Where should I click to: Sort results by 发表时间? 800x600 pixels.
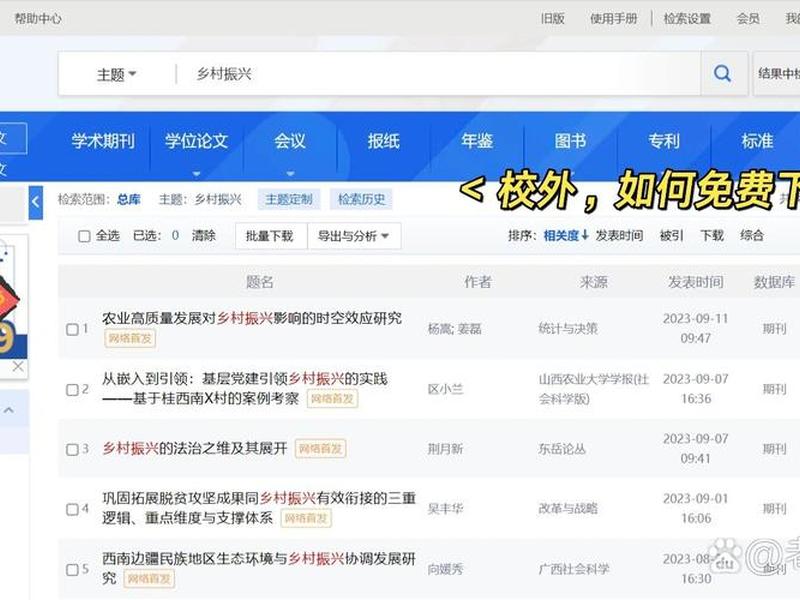pyautogui.click(x=619, y=235)
